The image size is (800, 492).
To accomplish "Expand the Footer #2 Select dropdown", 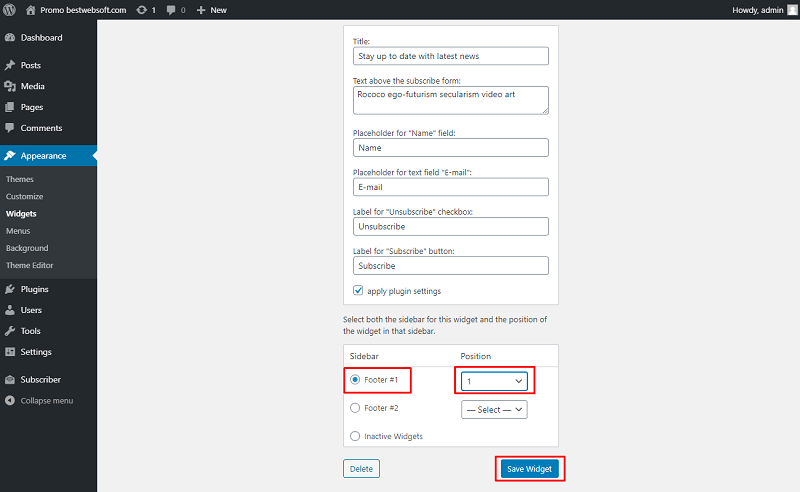I will (x=494, y=410).
